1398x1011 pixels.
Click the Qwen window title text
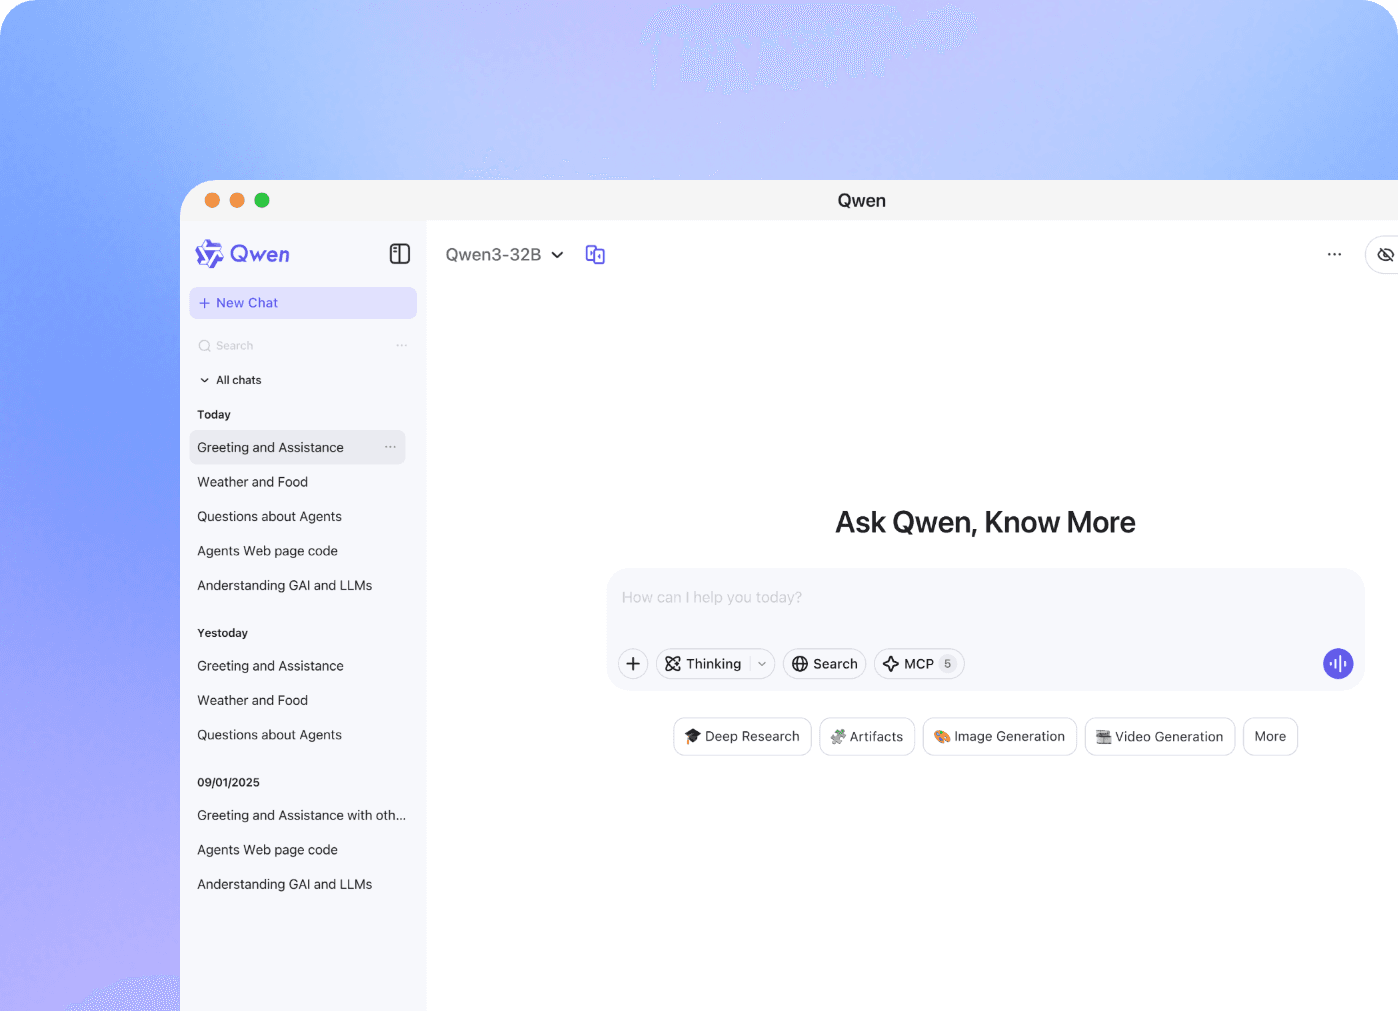(861, 201)
